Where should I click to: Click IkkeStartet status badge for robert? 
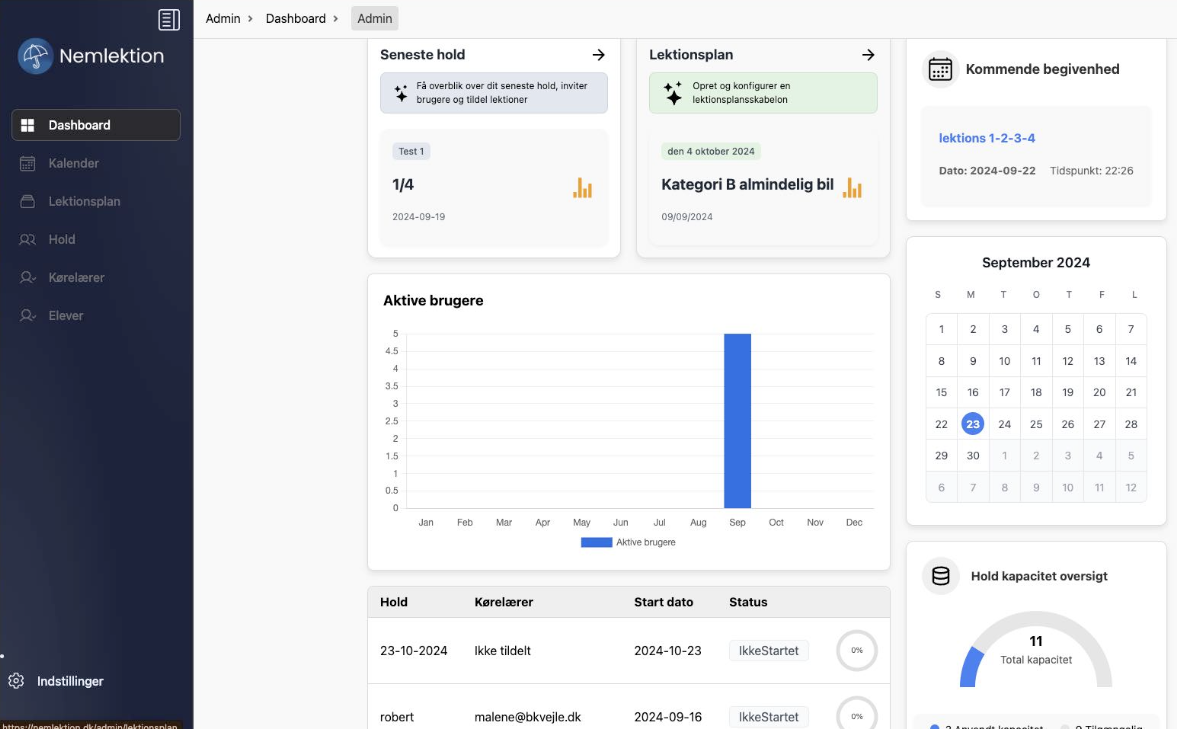point(768,717)
